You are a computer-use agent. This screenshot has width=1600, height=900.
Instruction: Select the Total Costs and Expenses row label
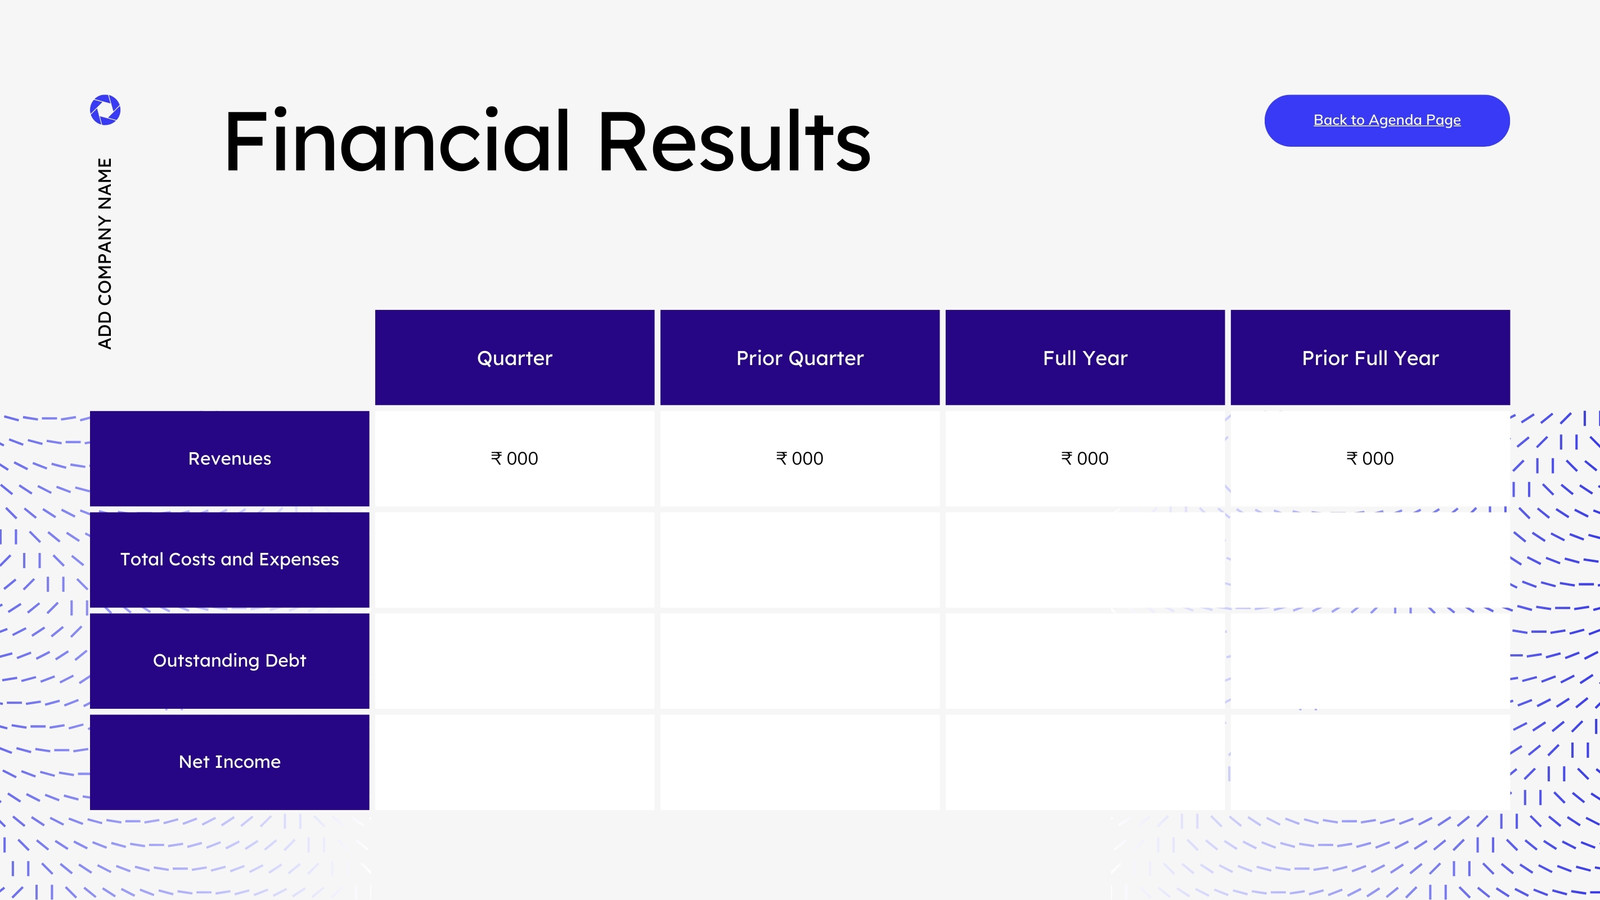point(230,560)
